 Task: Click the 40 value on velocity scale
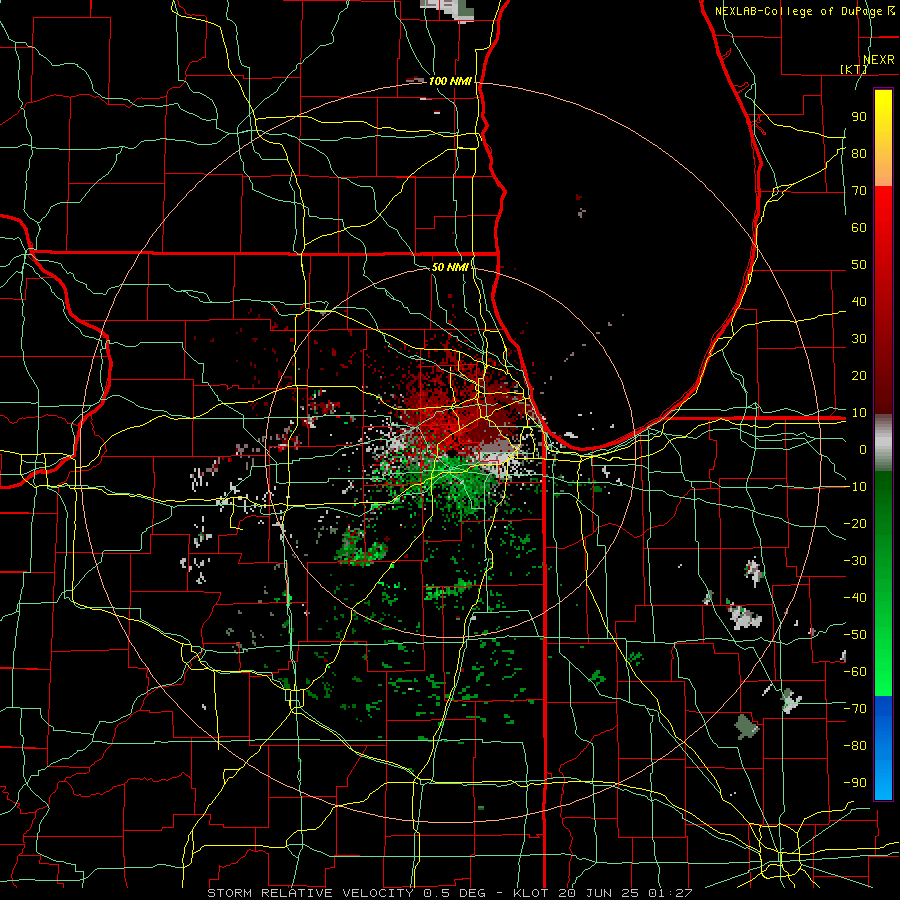tap(859, 301)
